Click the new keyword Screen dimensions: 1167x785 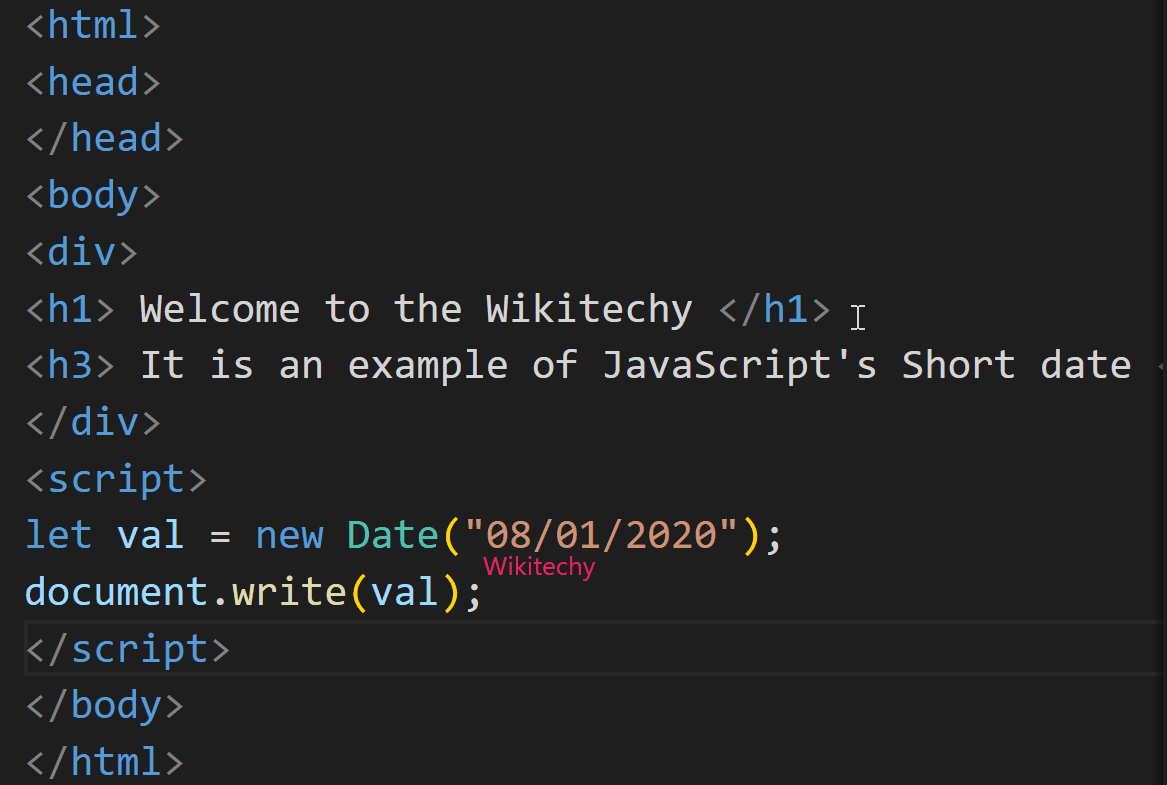tap(289, 535)
